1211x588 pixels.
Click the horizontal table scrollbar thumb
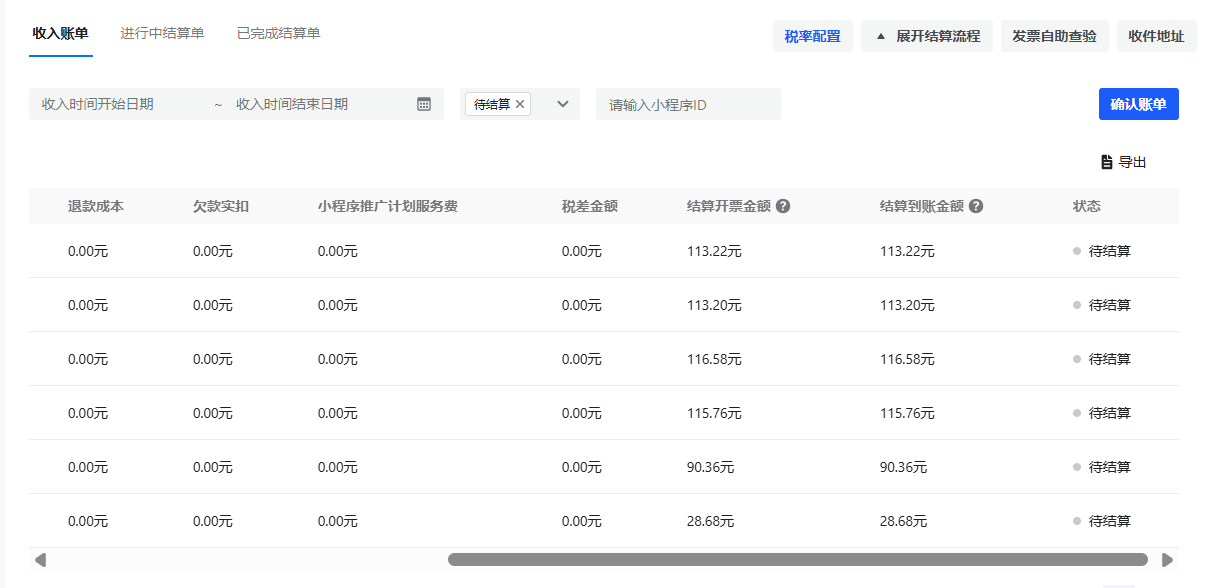797,560
